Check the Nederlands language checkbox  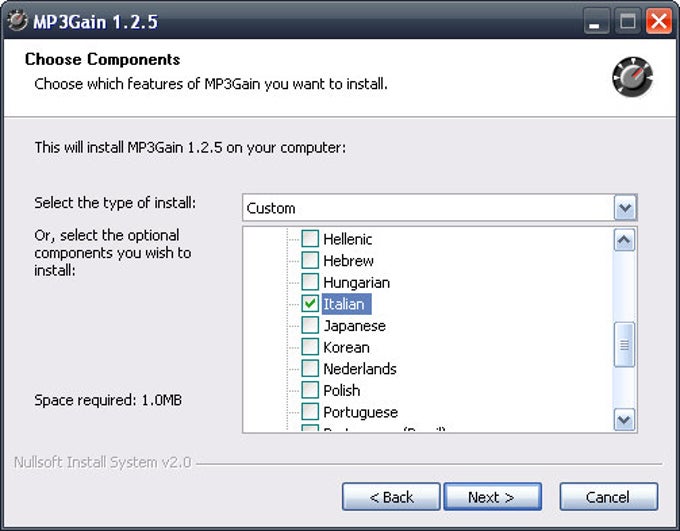pos(310,368)
